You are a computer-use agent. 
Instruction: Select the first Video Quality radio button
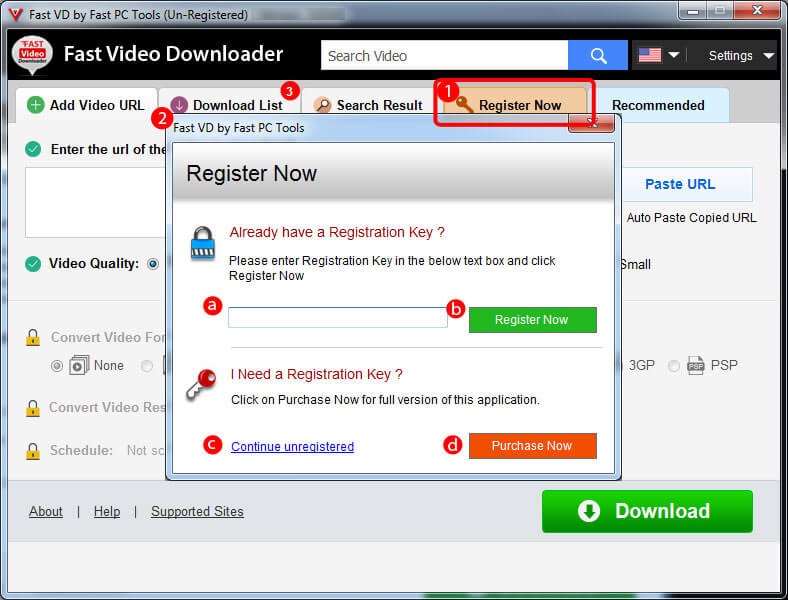[x=153, y=264]
